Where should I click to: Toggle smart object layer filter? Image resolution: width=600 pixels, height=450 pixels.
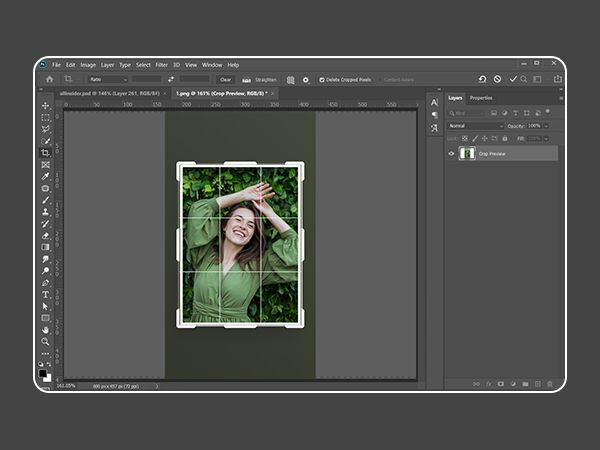point(538,113)
